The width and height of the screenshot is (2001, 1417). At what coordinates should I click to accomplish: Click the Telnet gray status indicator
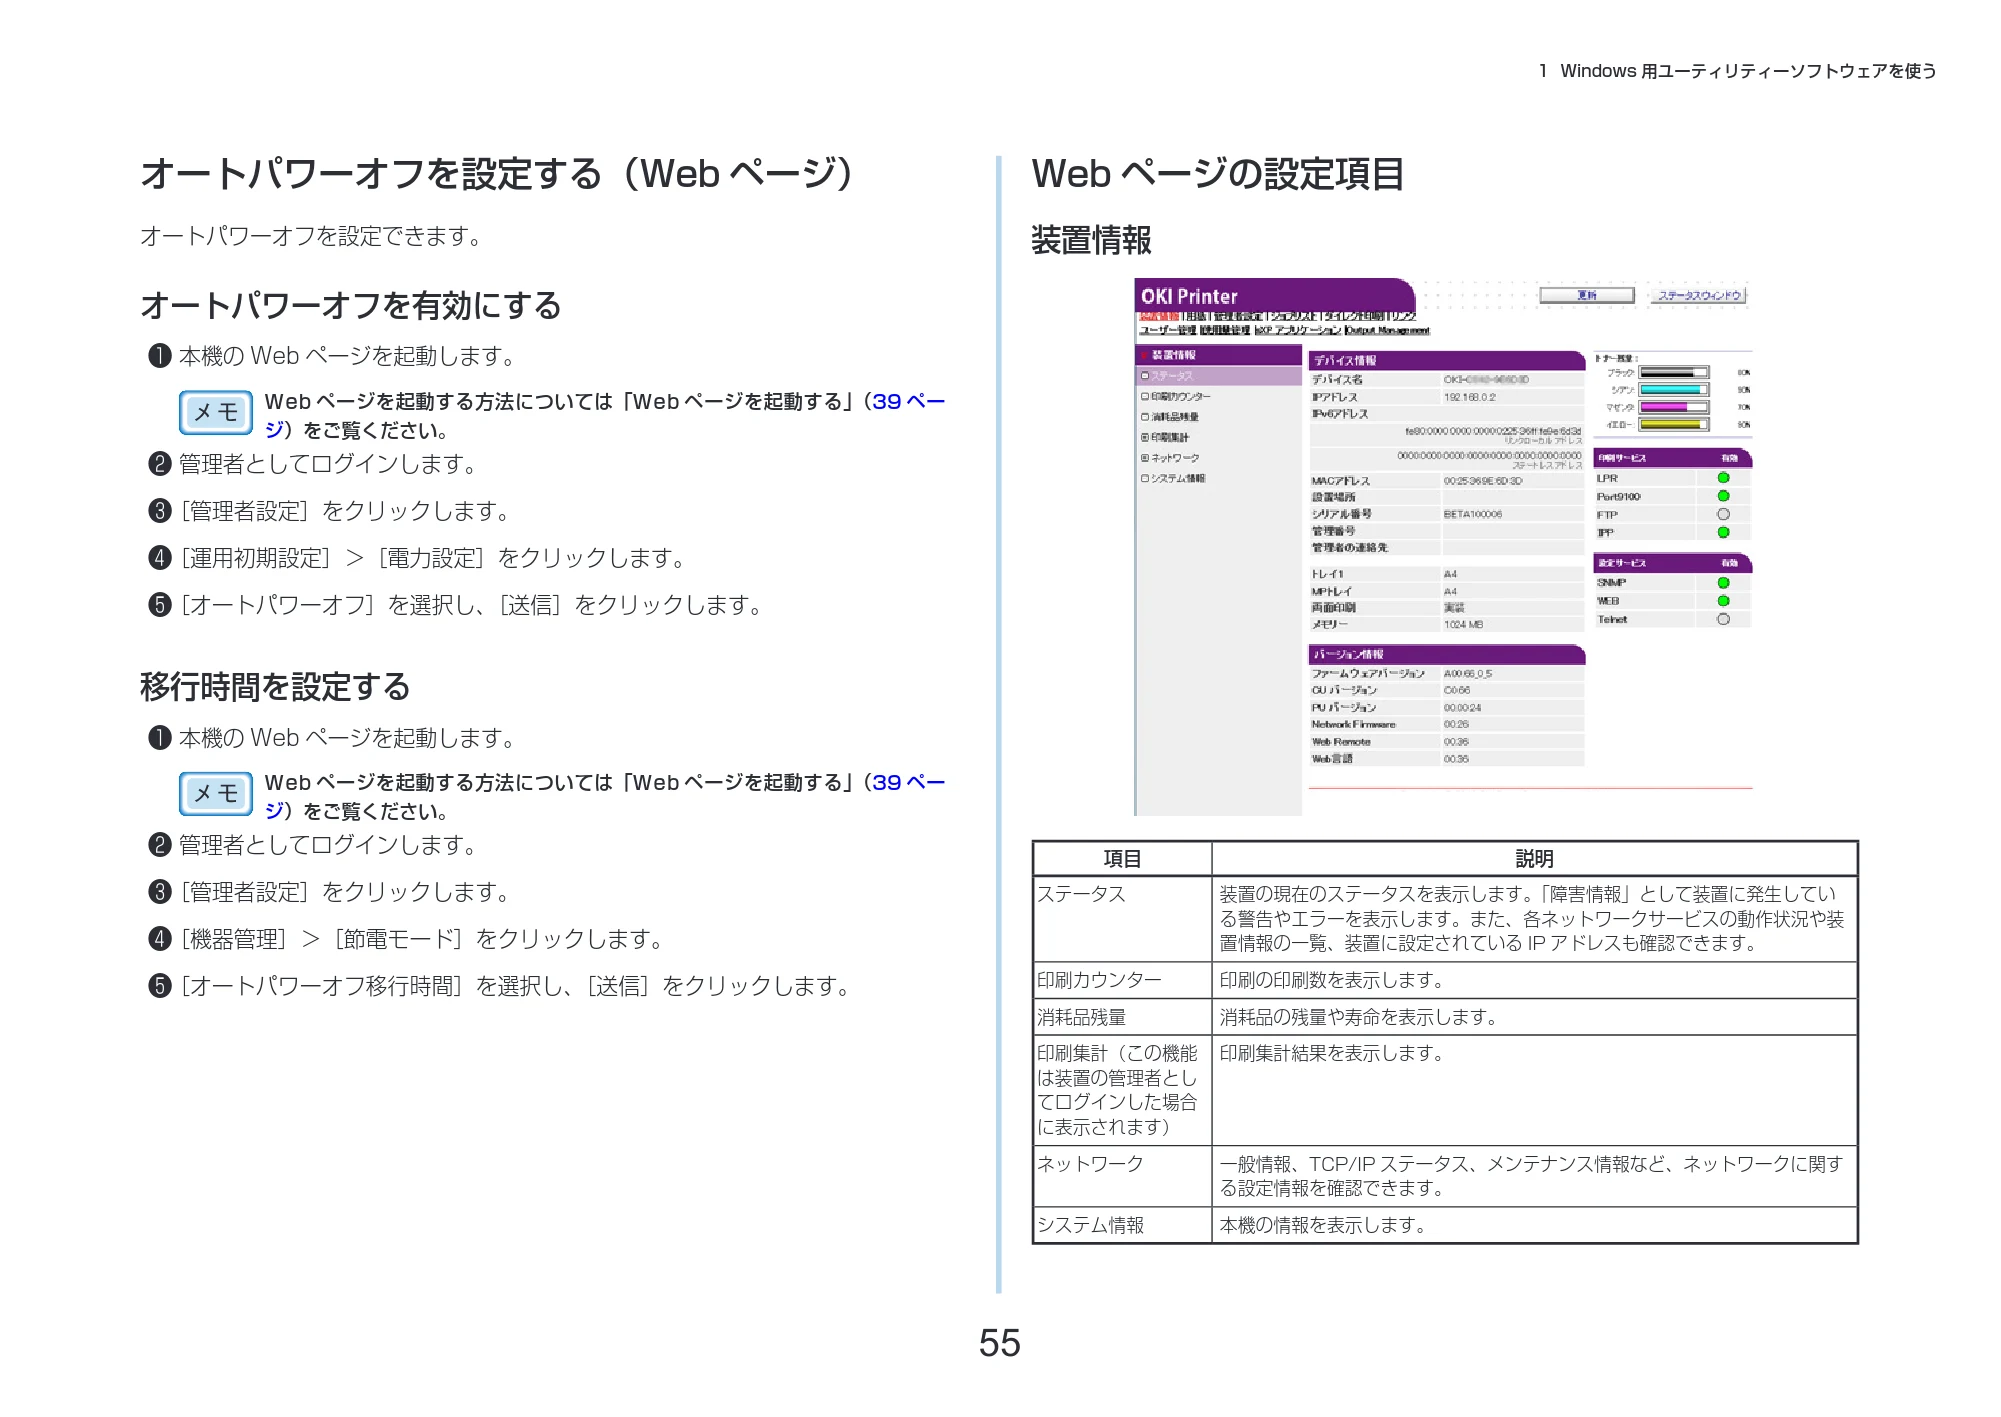[1723, 619]
